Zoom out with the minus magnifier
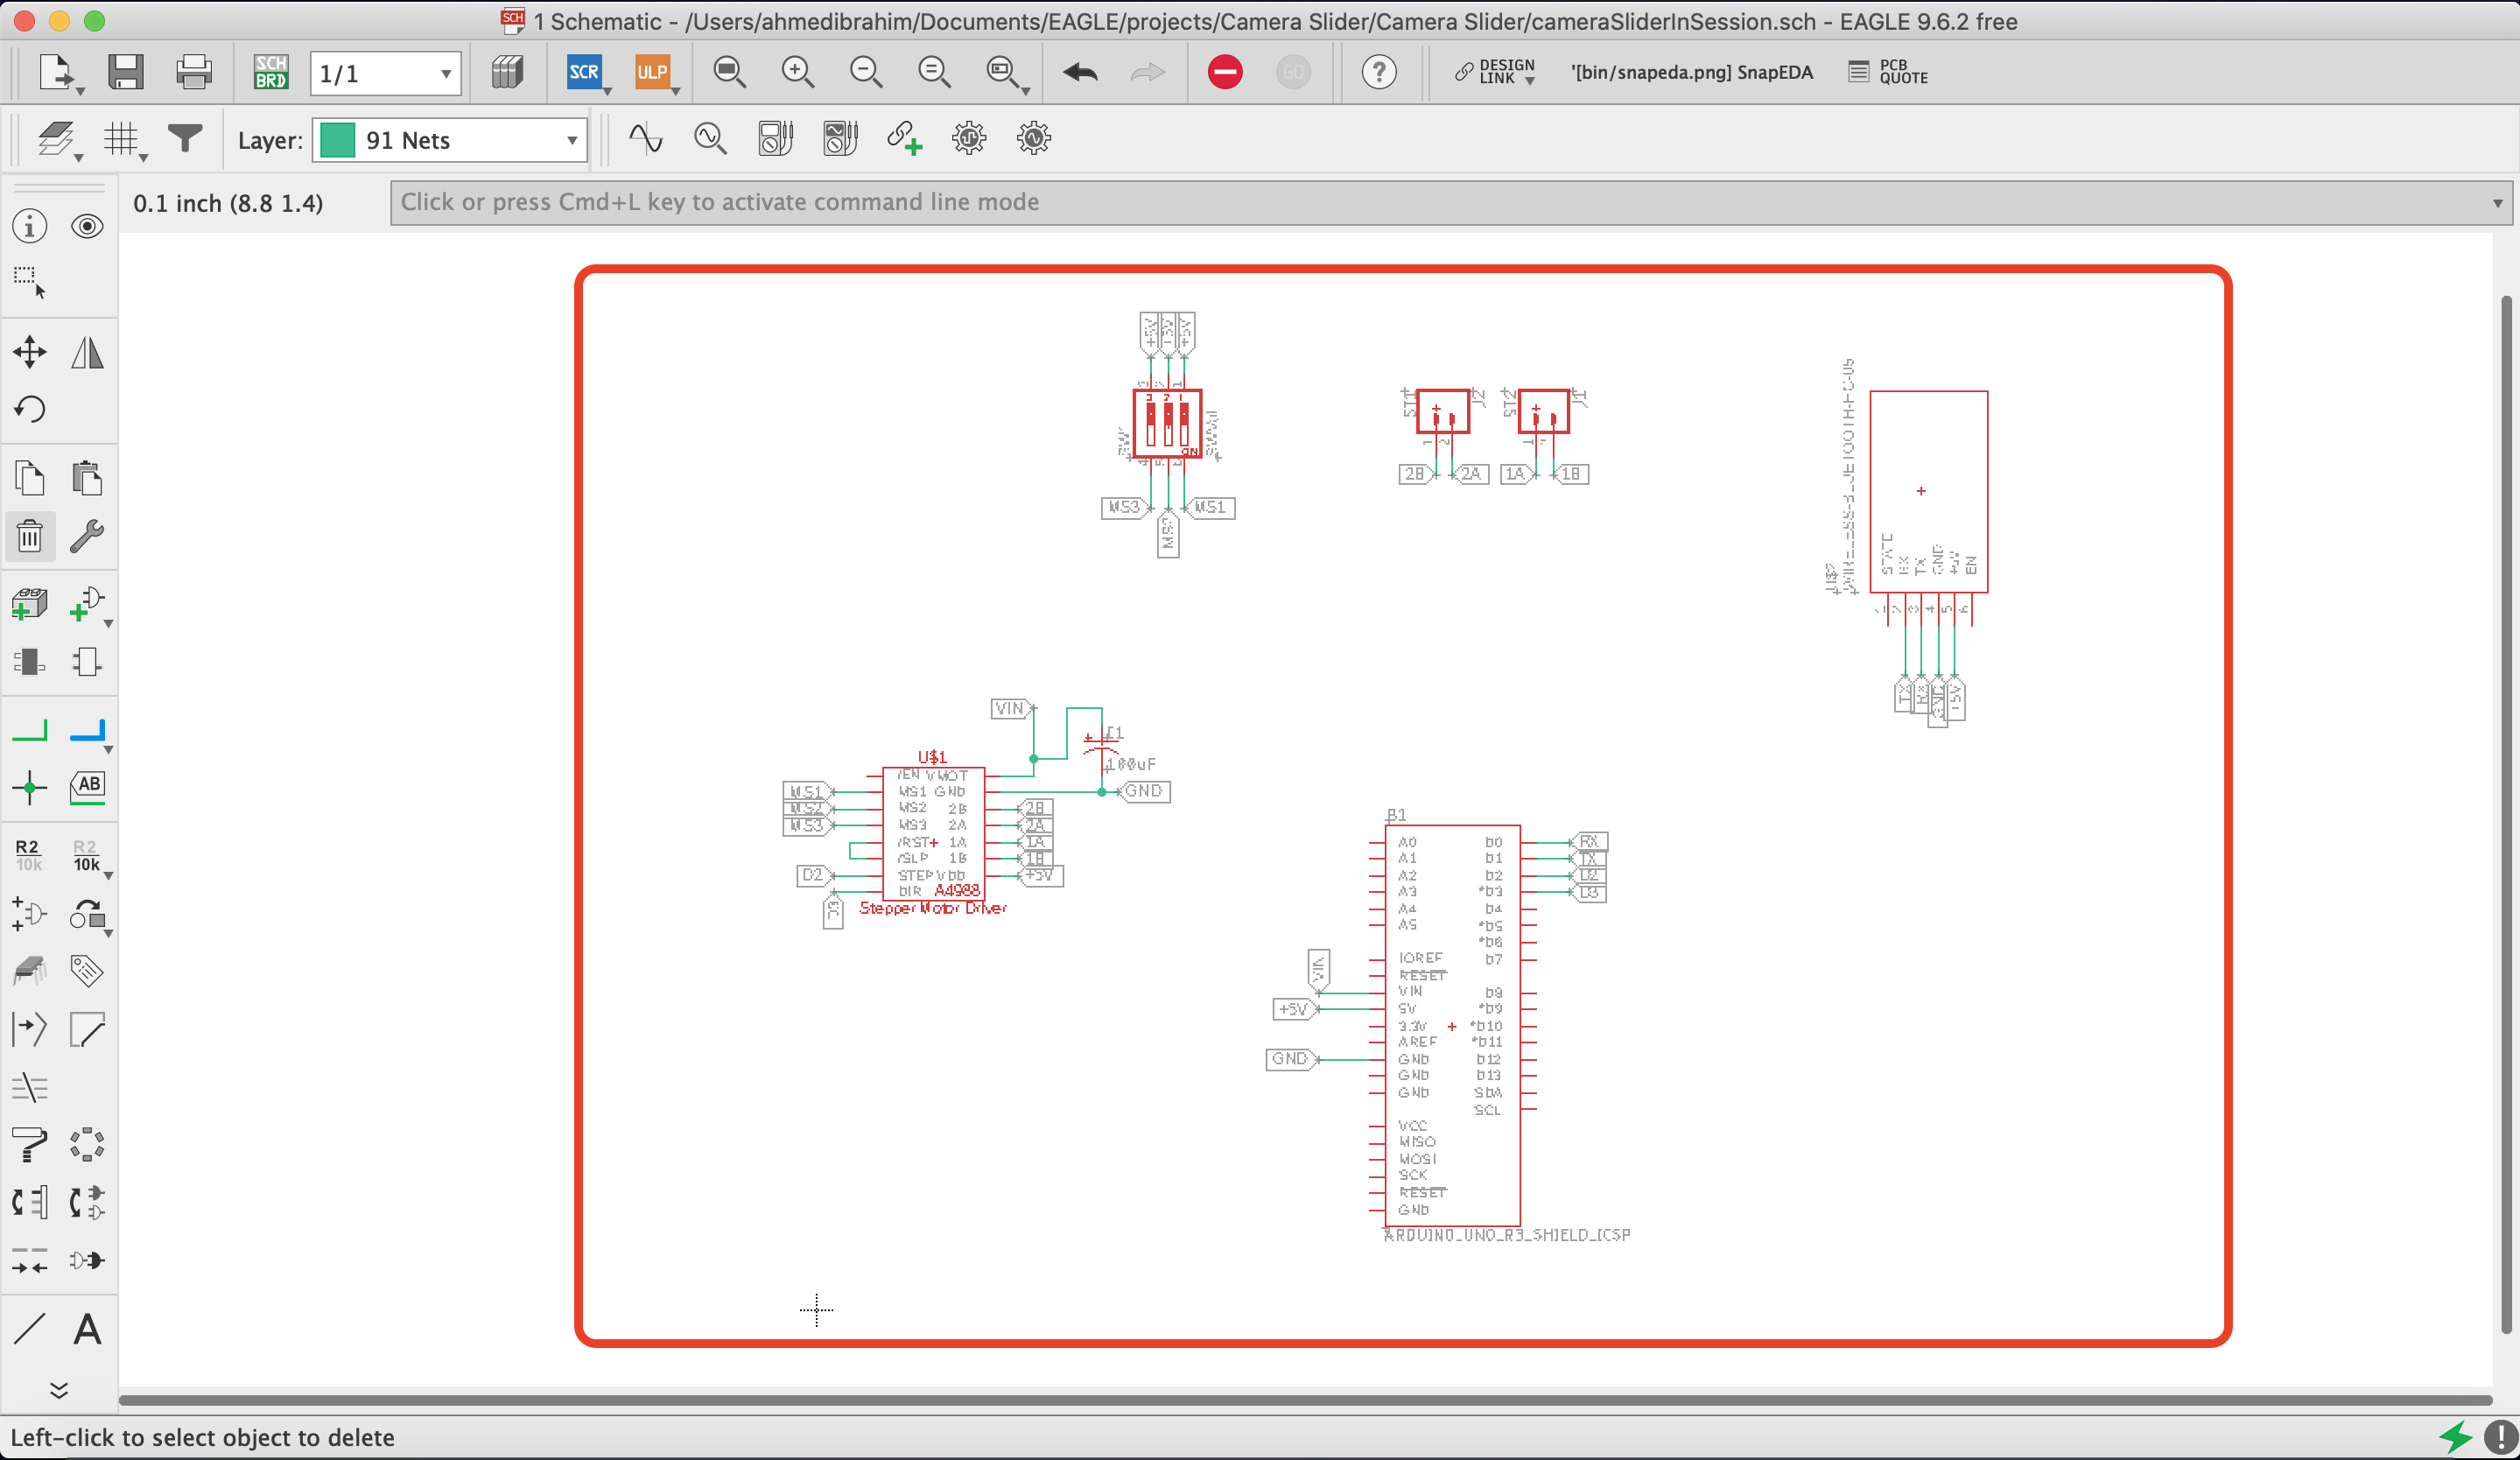2520x1460 pixels. tap(865, 72)
